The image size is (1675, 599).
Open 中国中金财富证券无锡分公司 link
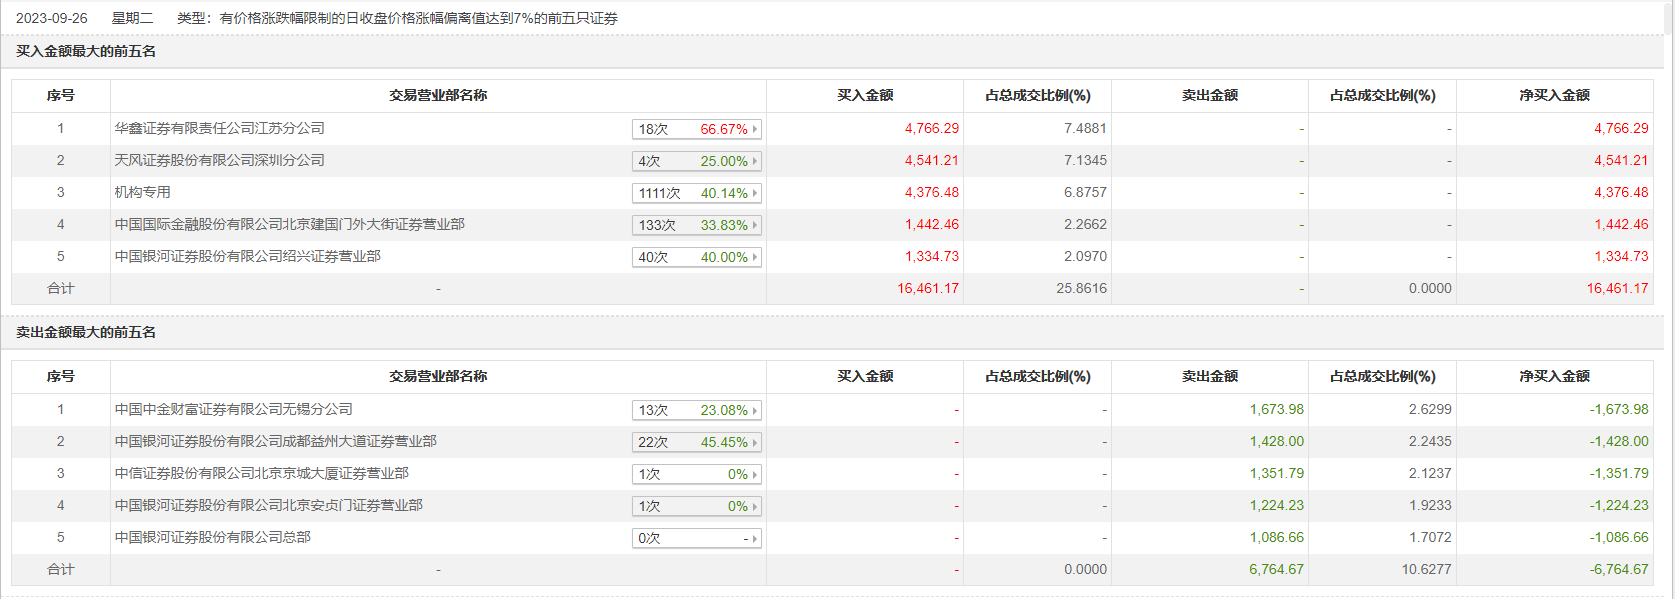pos(233,409)
